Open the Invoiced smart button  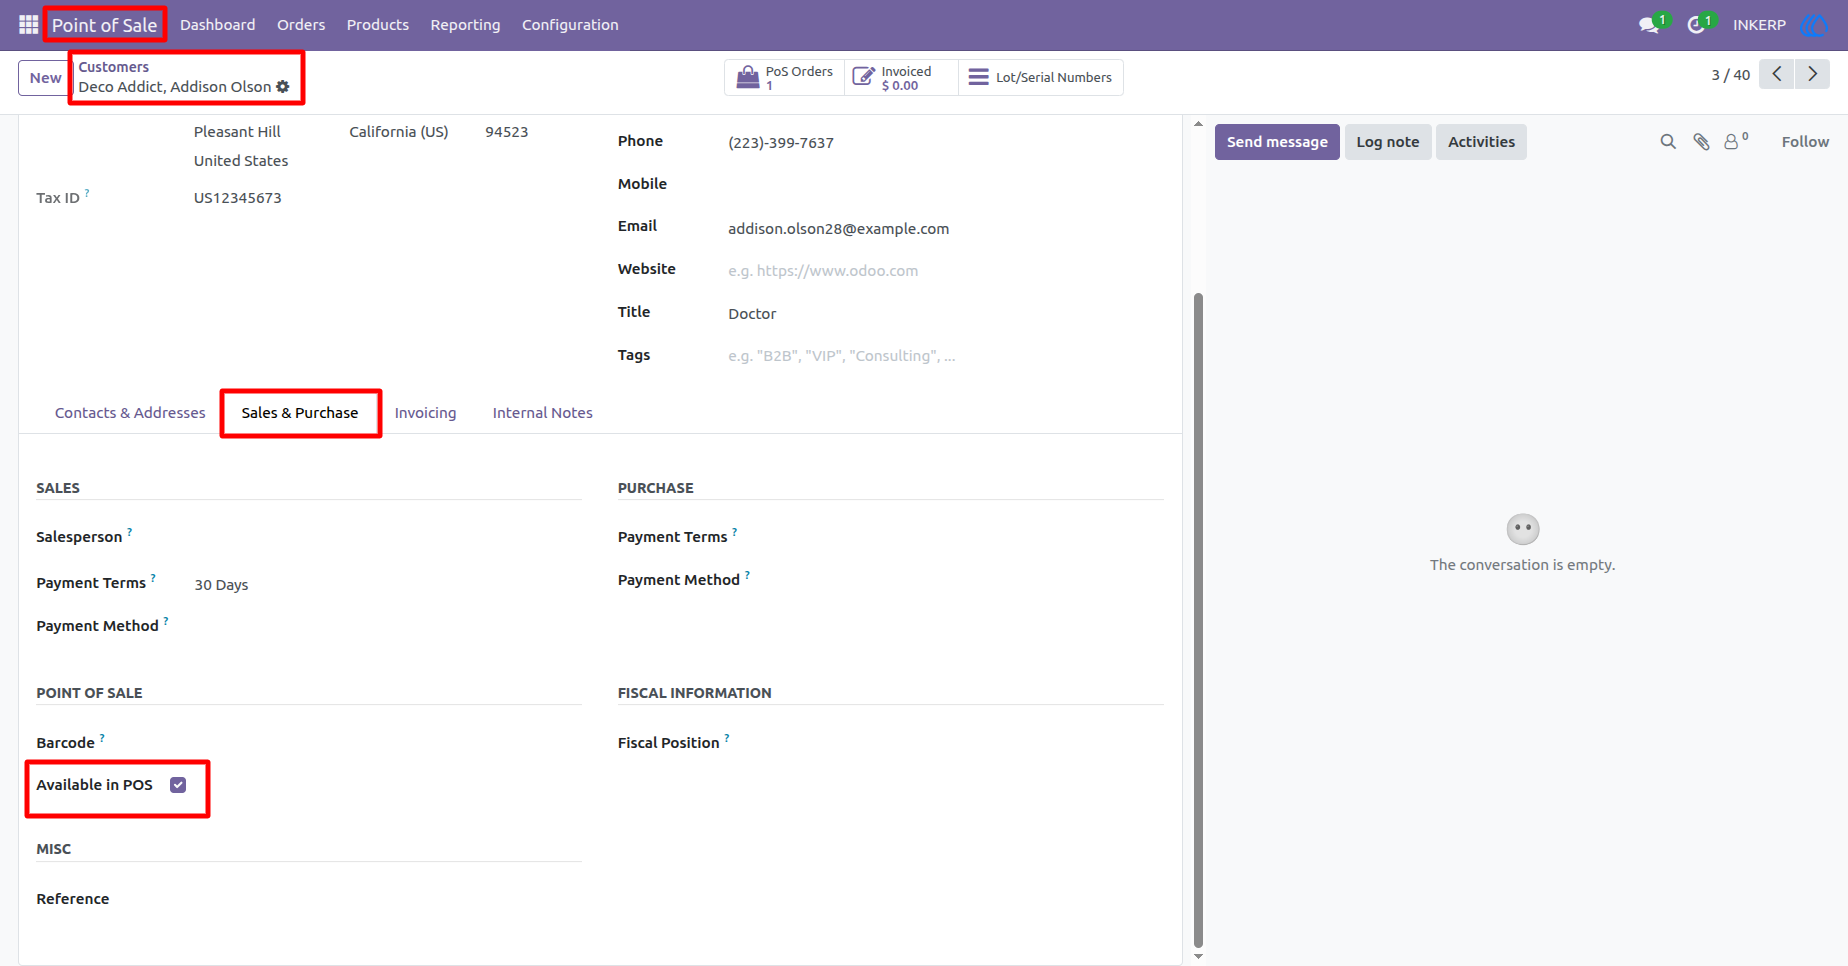pyautogui.click(x=901, y=78)
